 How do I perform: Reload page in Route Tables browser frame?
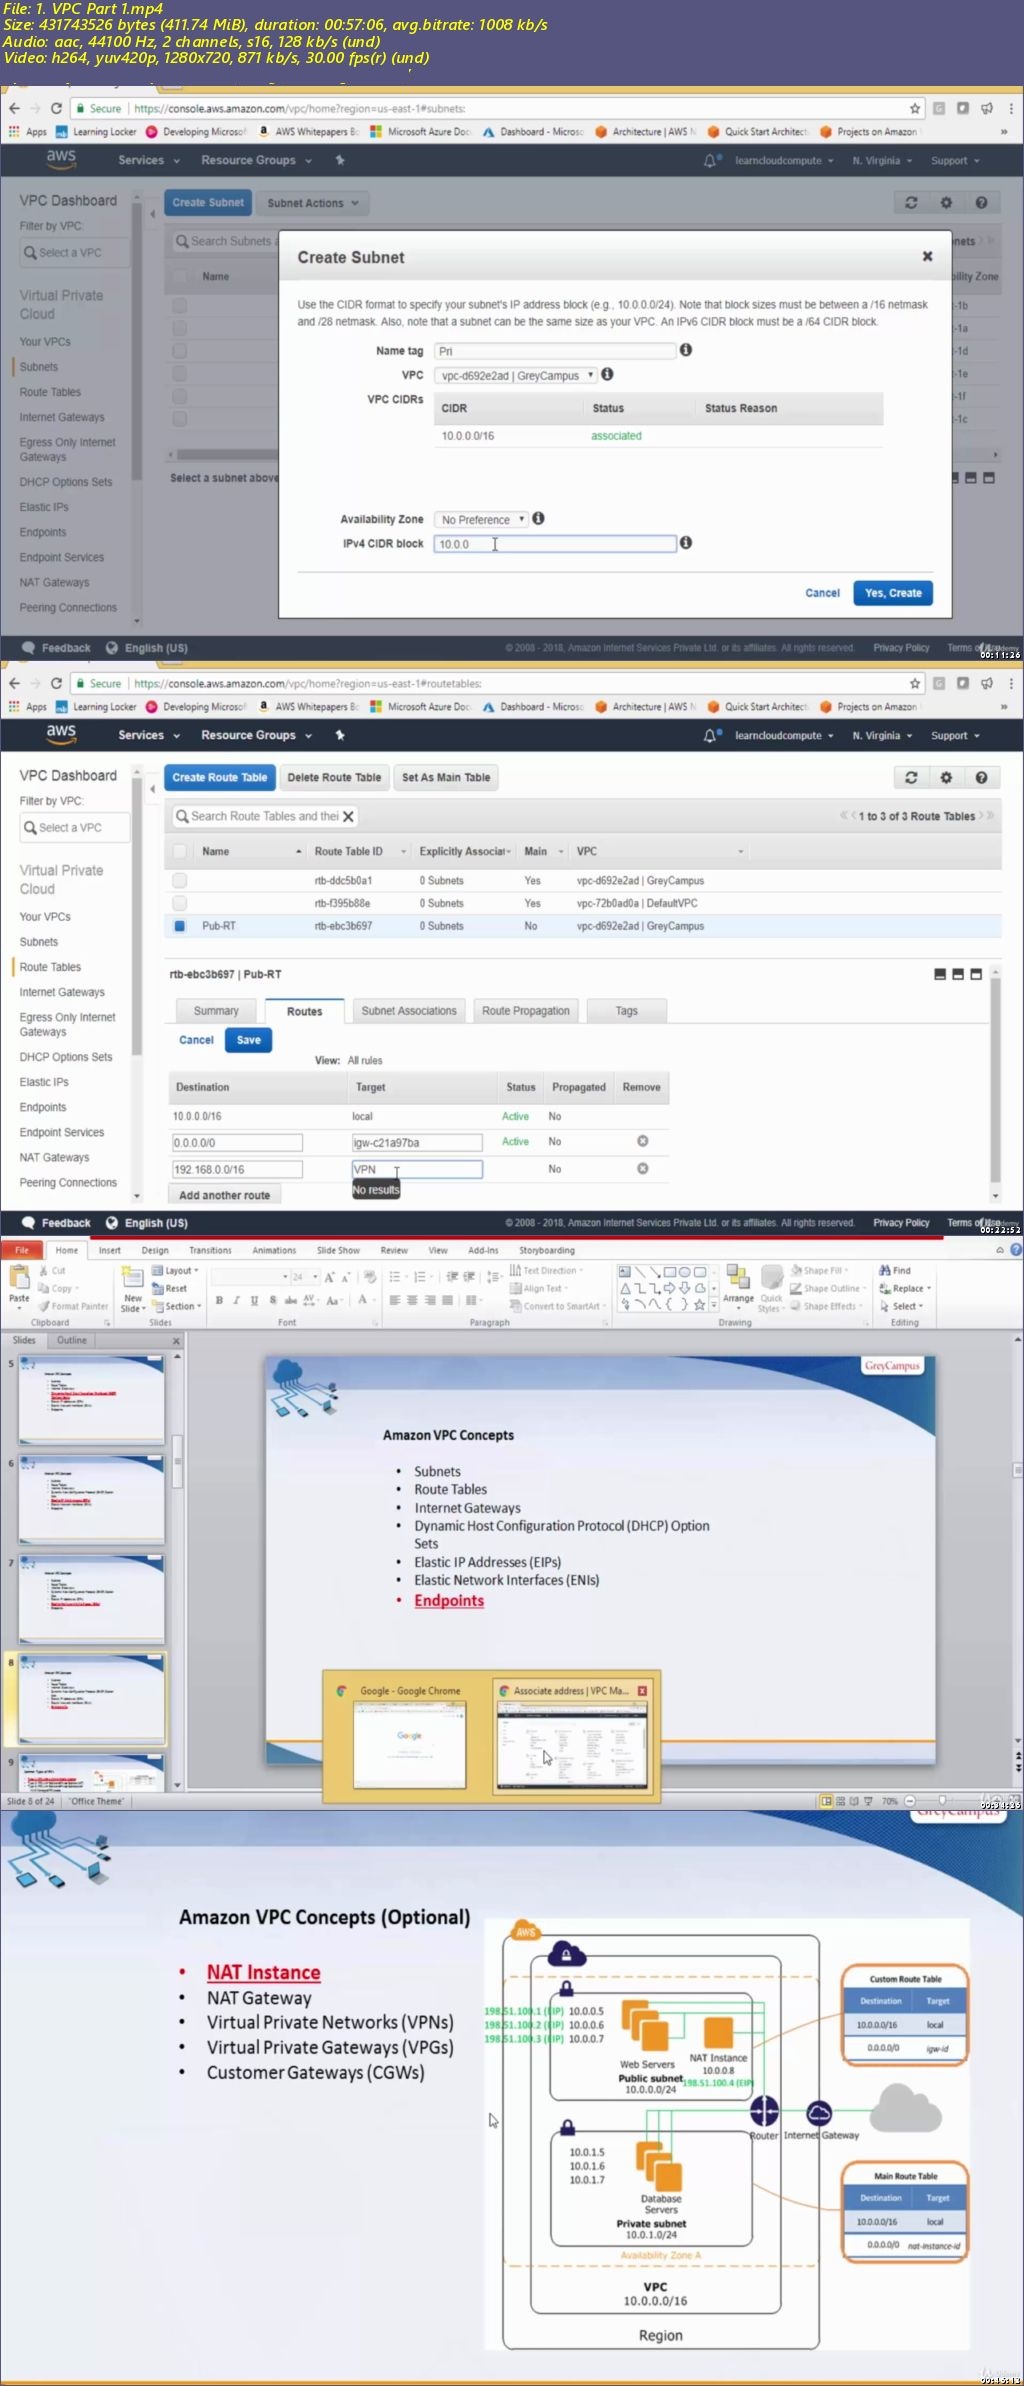click(x=56, y=683)
